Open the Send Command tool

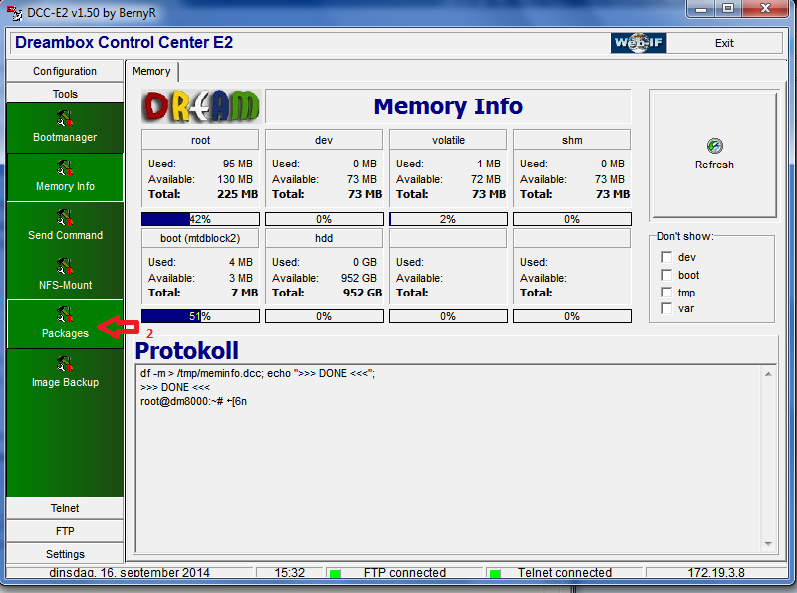[65, 225]
